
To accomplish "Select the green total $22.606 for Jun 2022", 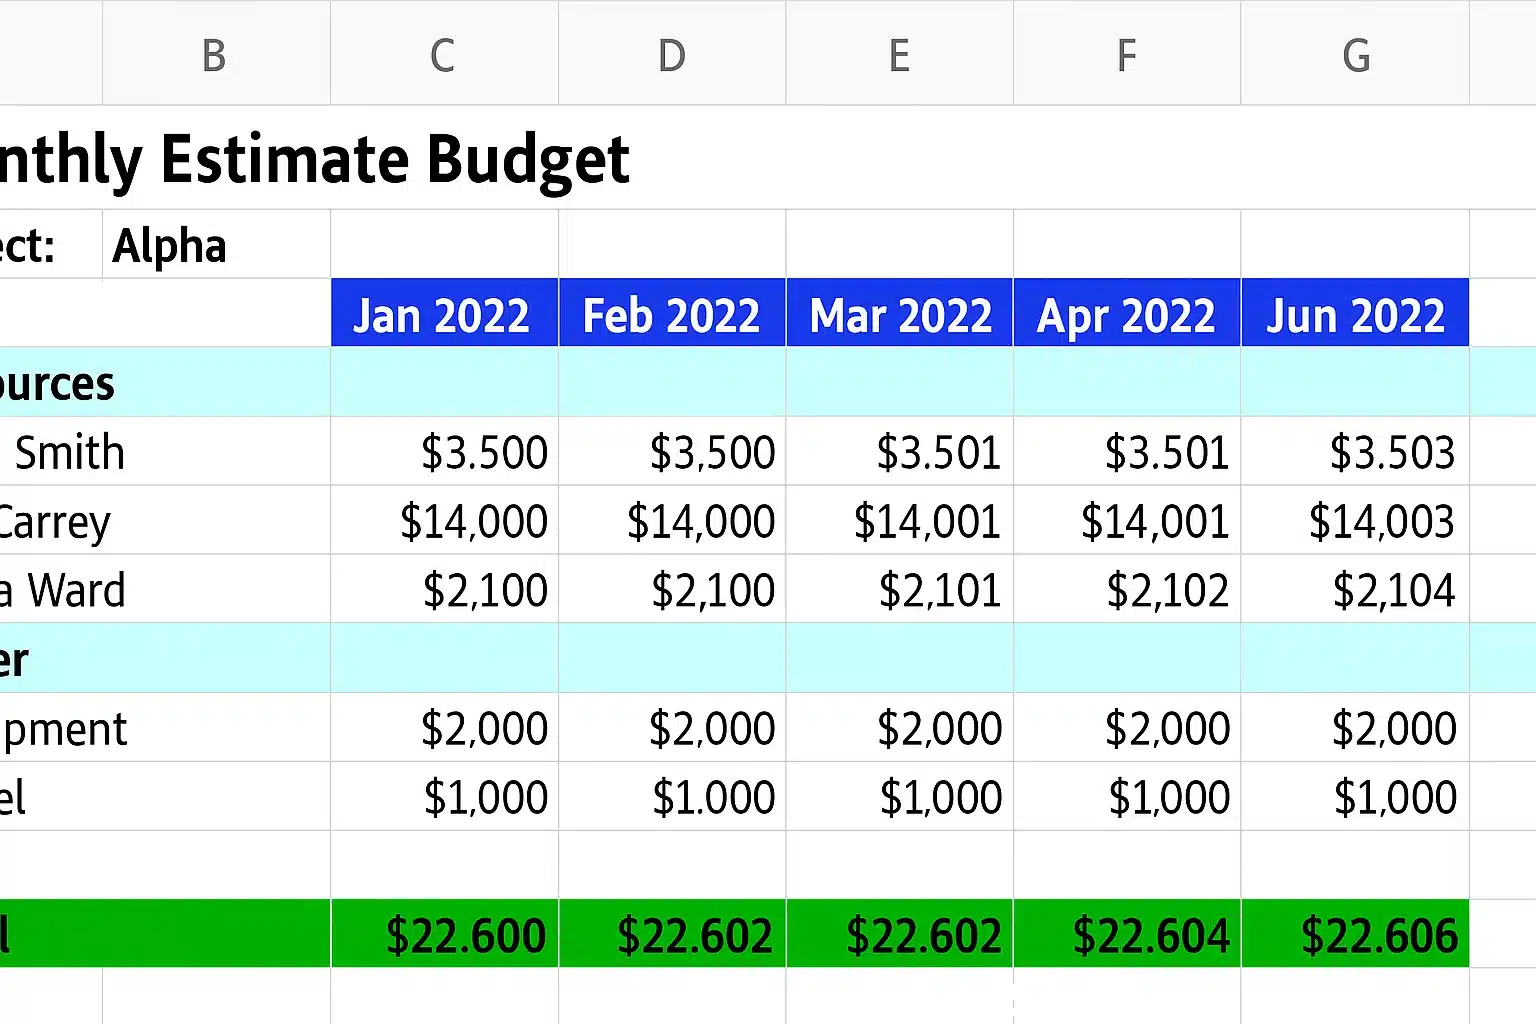I will [1355, 934].
